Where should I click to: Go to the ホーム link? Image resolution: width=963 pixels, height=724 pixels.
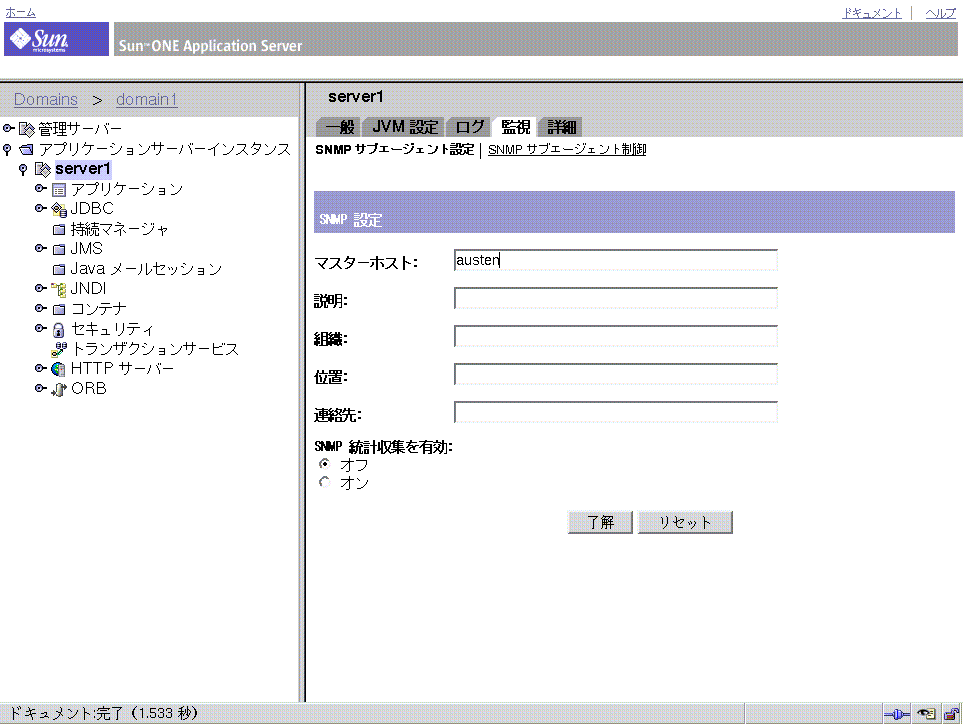(20, 12)
